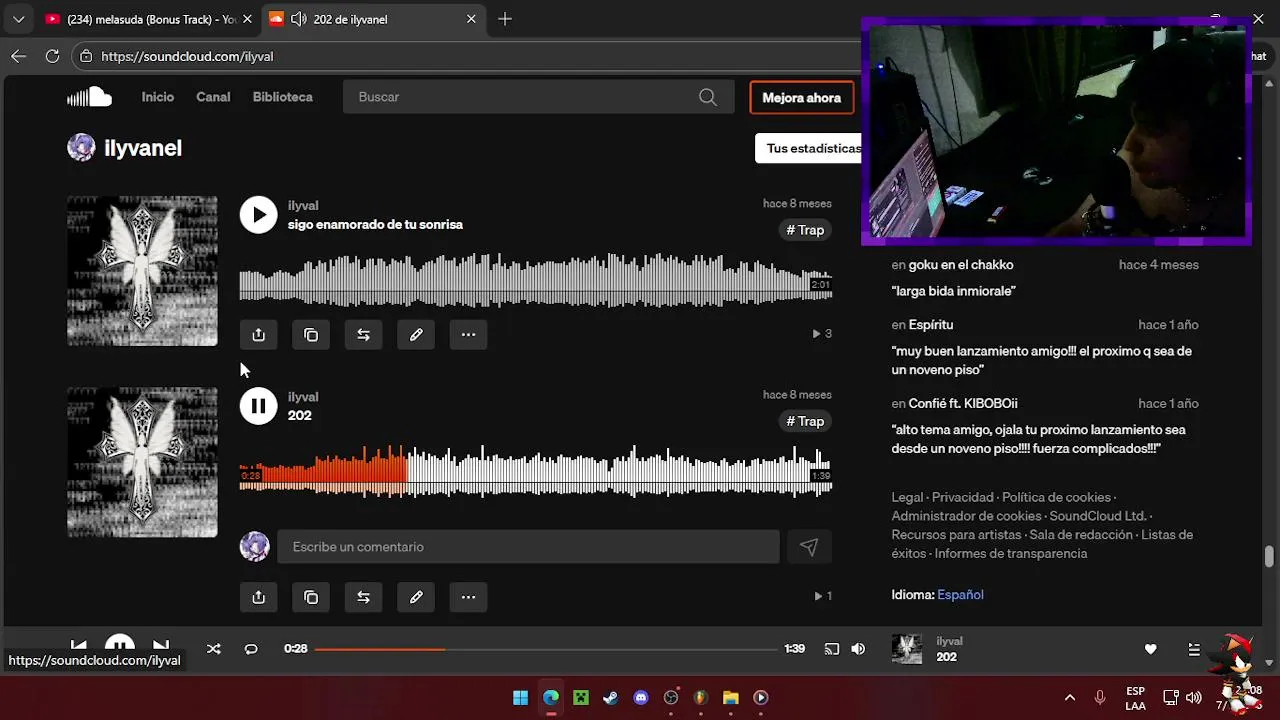Click the Mejora ahora button

(802, 97)
